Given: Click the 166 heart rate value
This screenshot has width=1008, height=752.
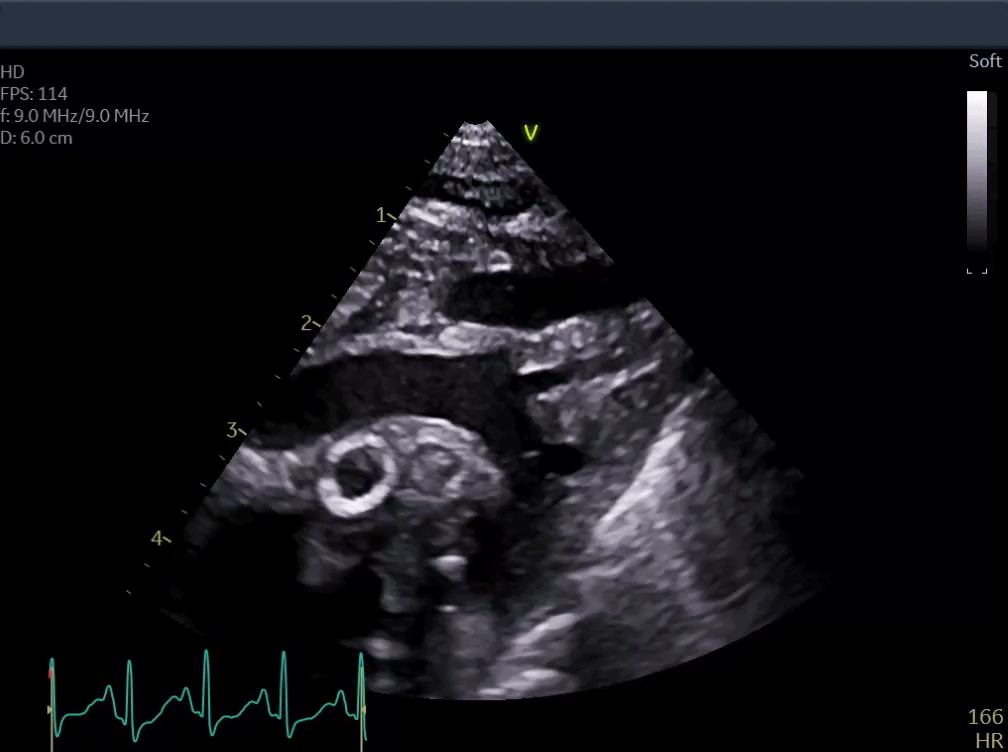Looking at the screenshot, I should (x=984, y=717).
